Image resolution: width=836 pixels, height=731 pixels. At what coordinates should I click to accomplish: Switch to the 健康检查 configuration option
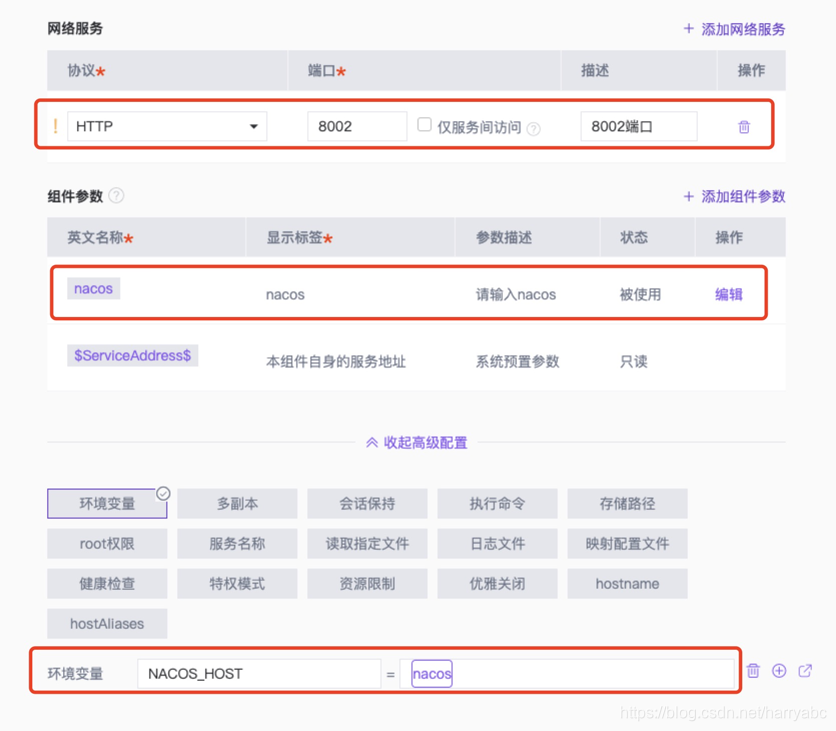(107, 583)
